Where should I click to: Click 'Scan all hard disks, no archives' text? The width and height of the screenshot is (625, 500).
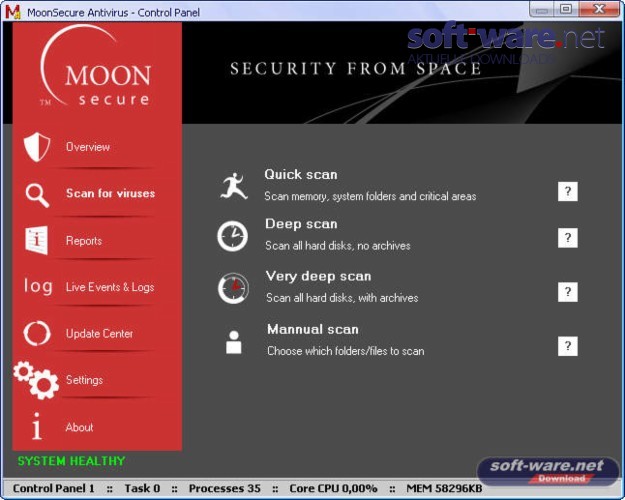(x=338, y=246)
